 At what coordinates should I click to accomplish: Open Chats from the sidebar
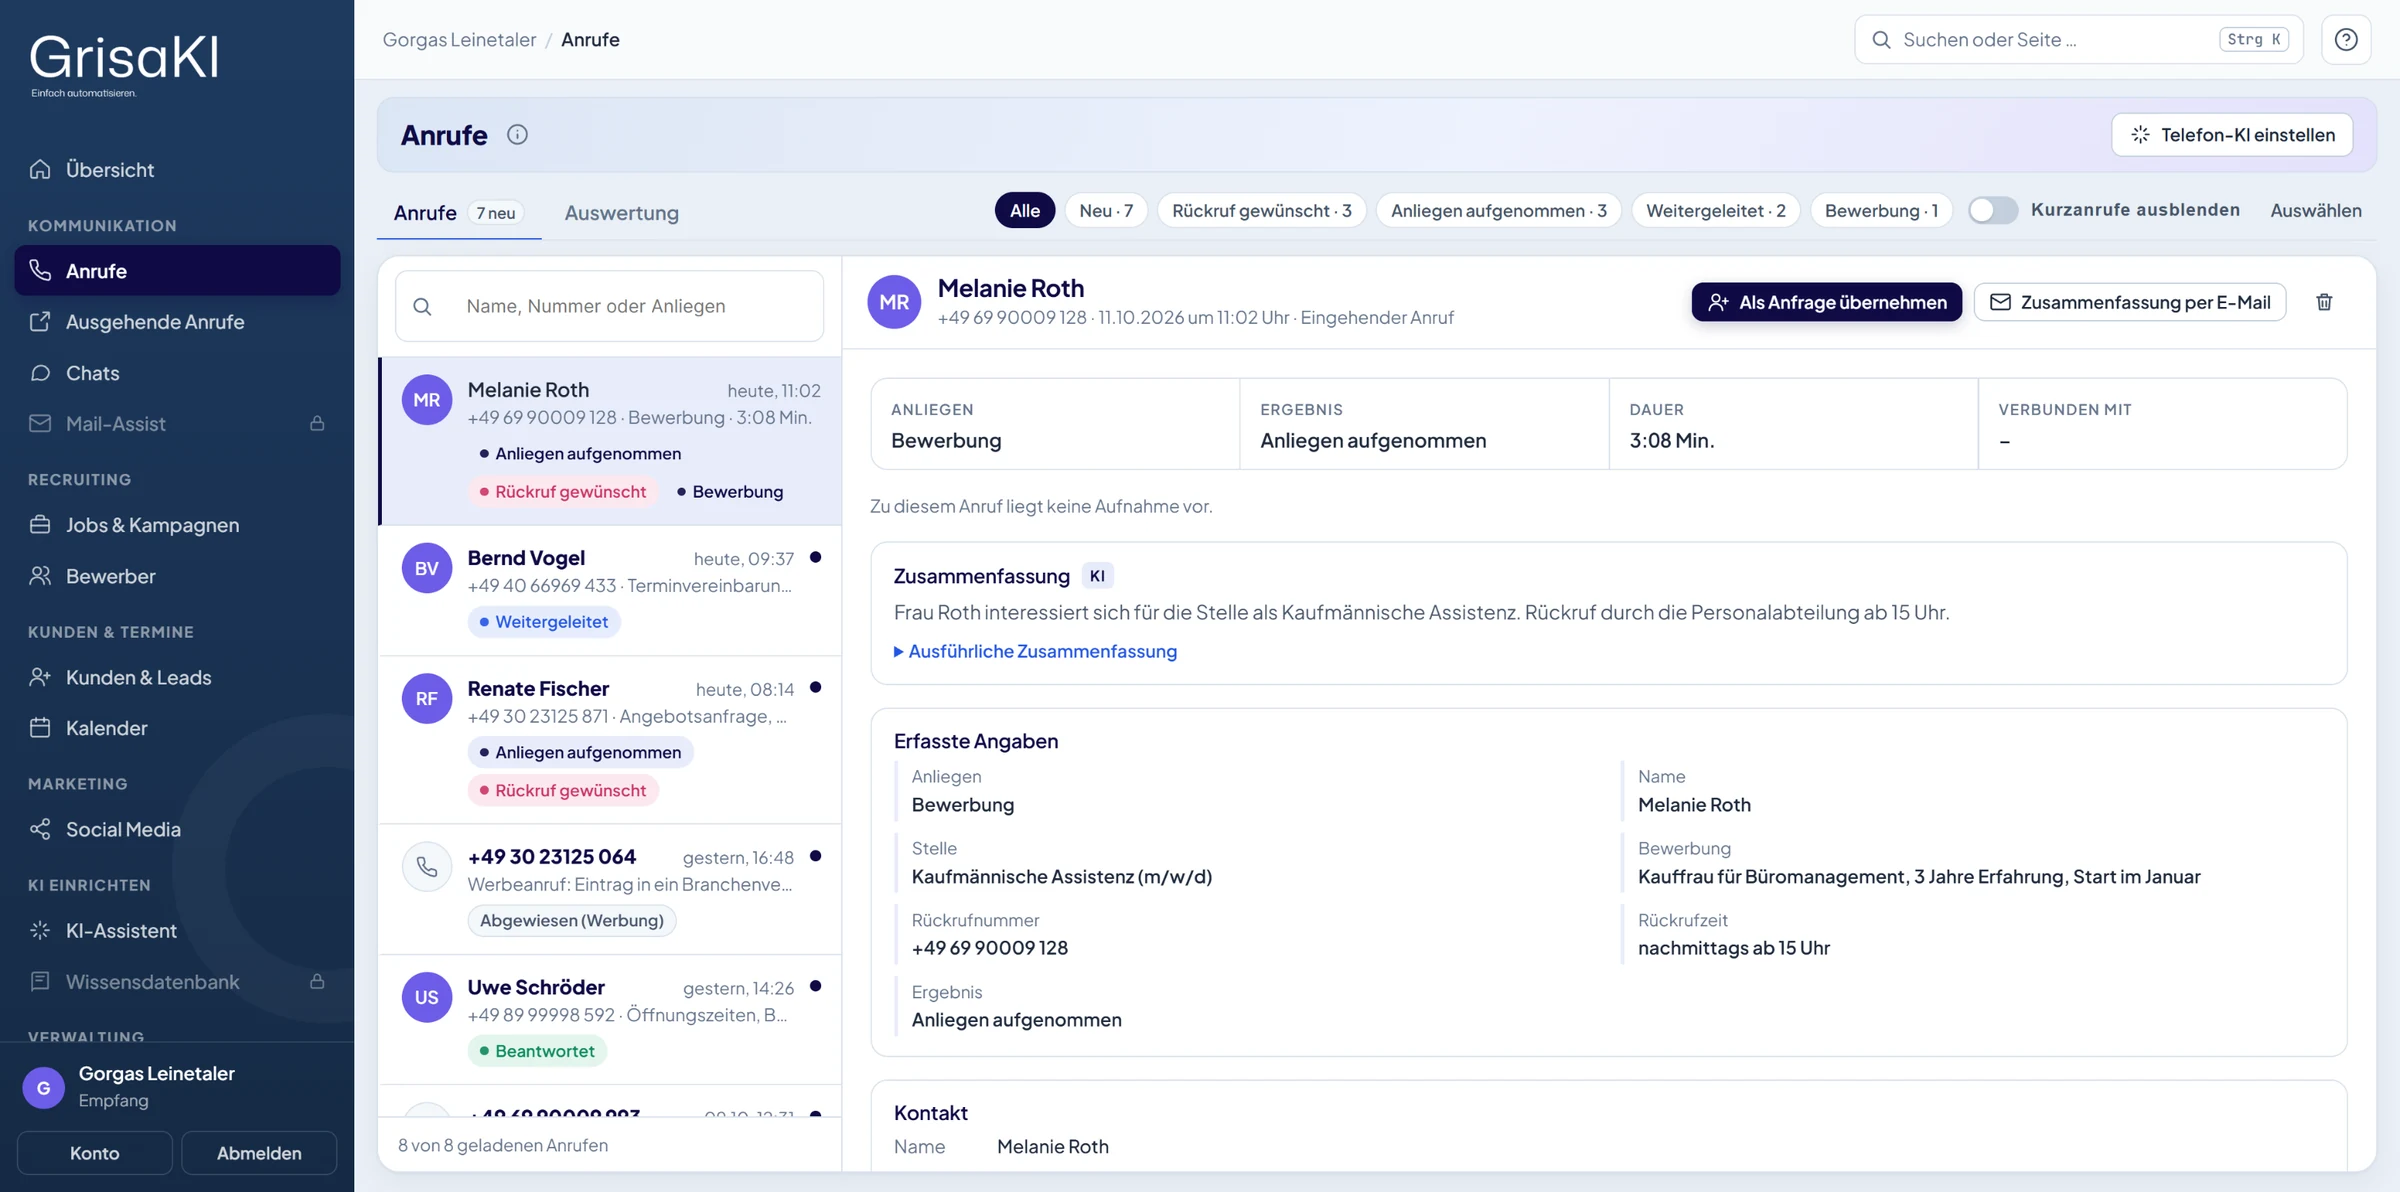(x=177, y=373)
